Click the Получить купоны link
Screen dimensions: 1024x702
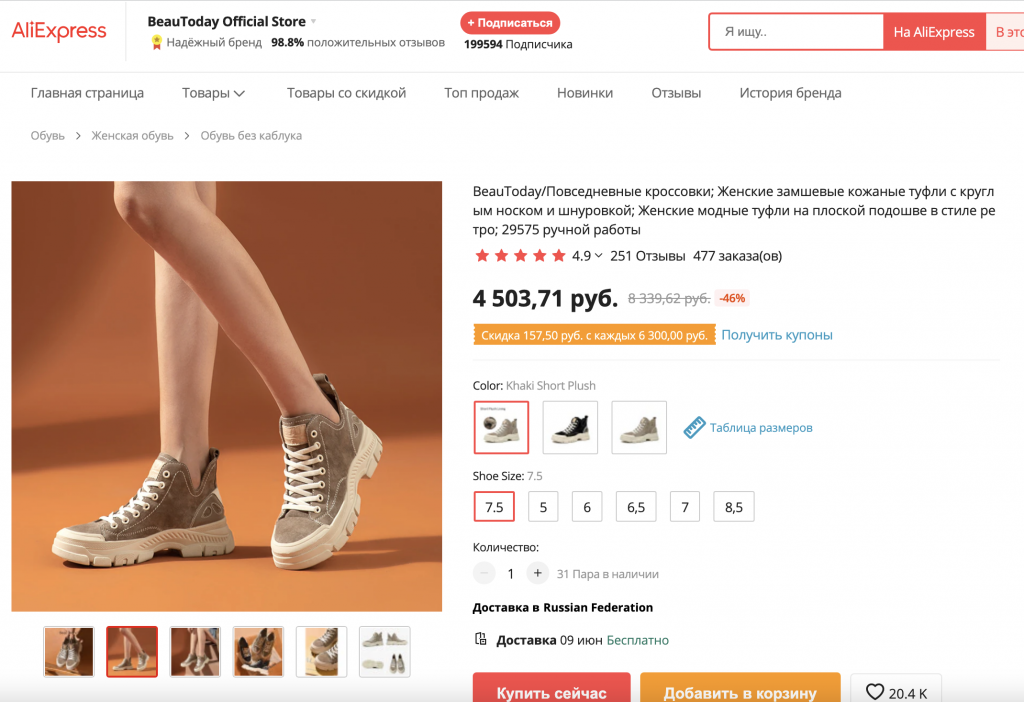pos(777,335)
